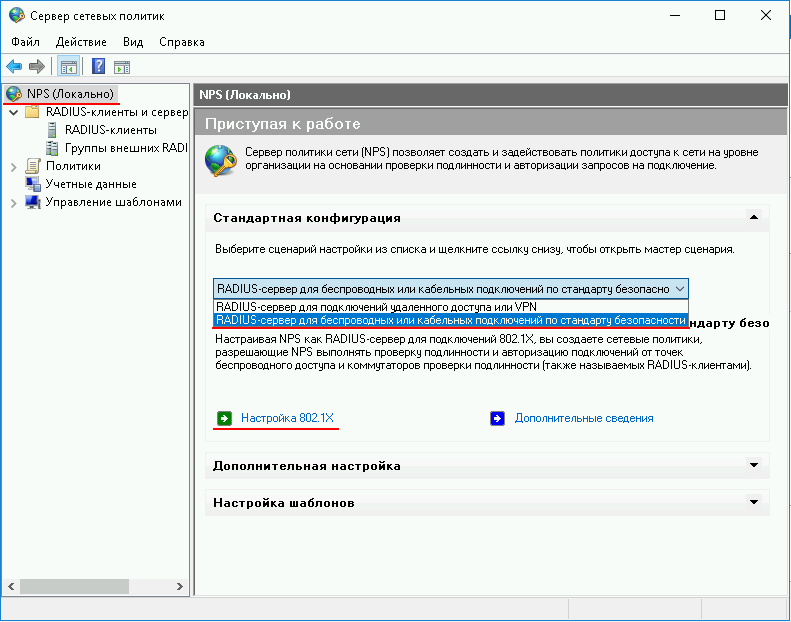Open the Вид menu
This screenshot has width=791, height=622.
point(133,42)
